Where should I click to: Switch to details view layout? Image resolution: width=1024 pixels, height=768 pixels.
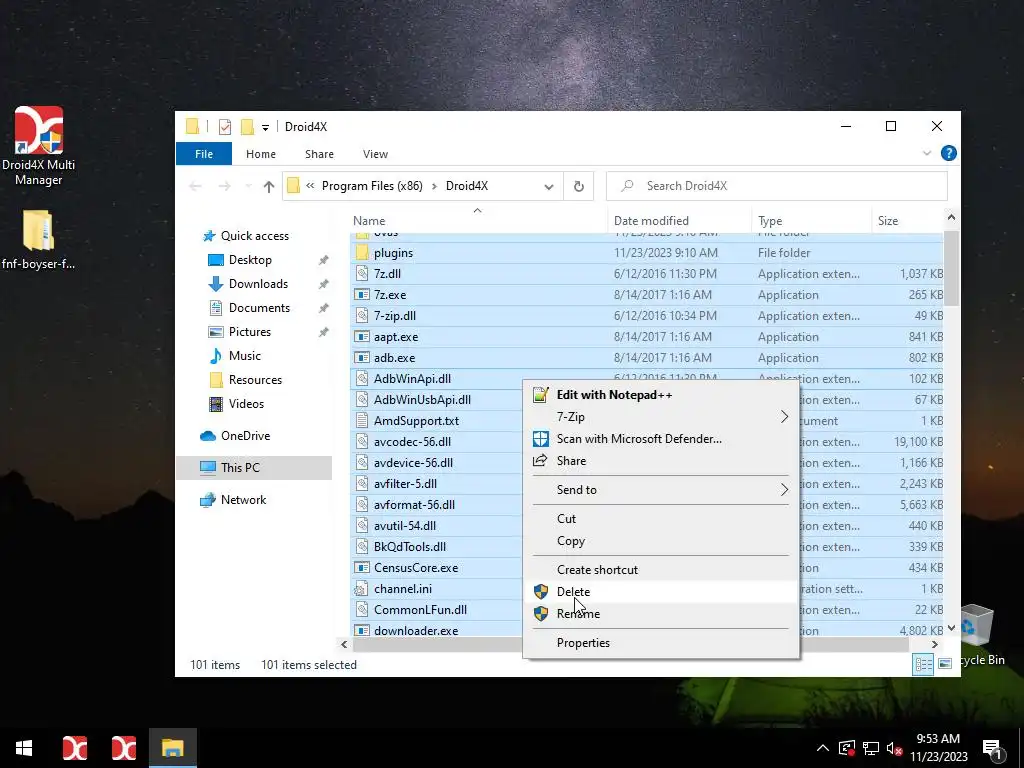pyautogui.click(x=923, y=664)
